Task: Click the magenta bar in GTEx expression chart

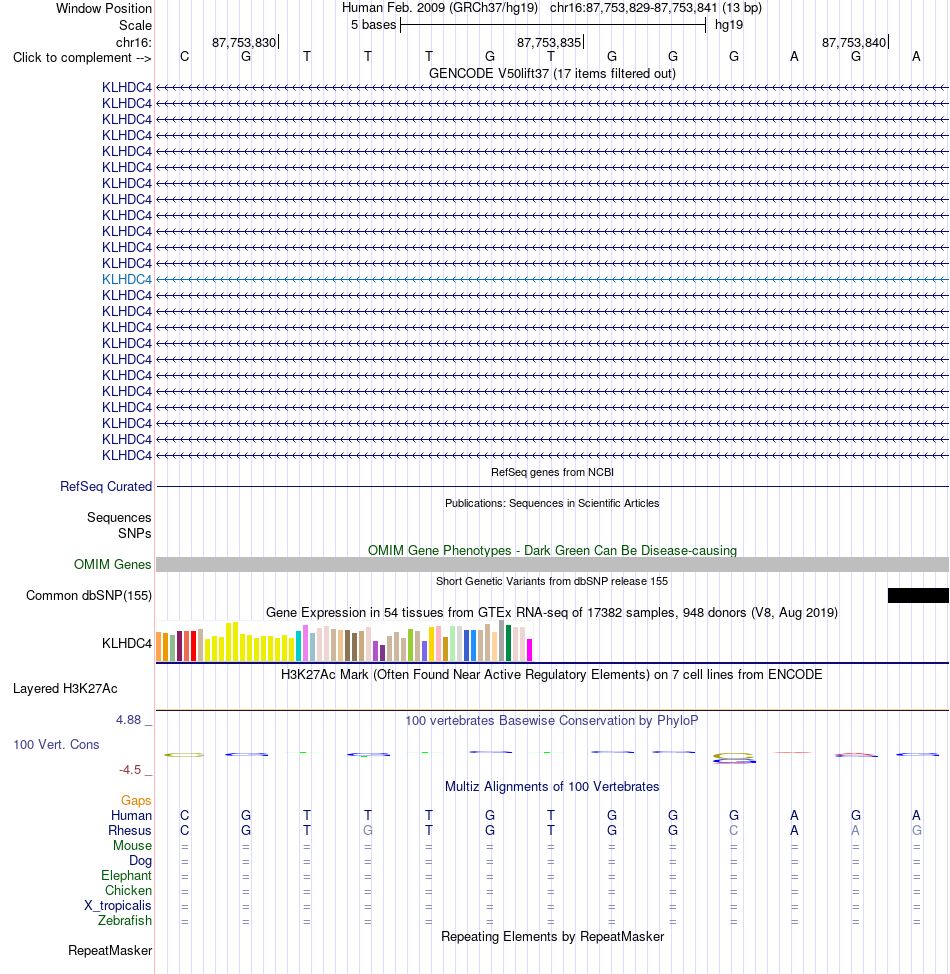Action: click(x=529, y=650)
